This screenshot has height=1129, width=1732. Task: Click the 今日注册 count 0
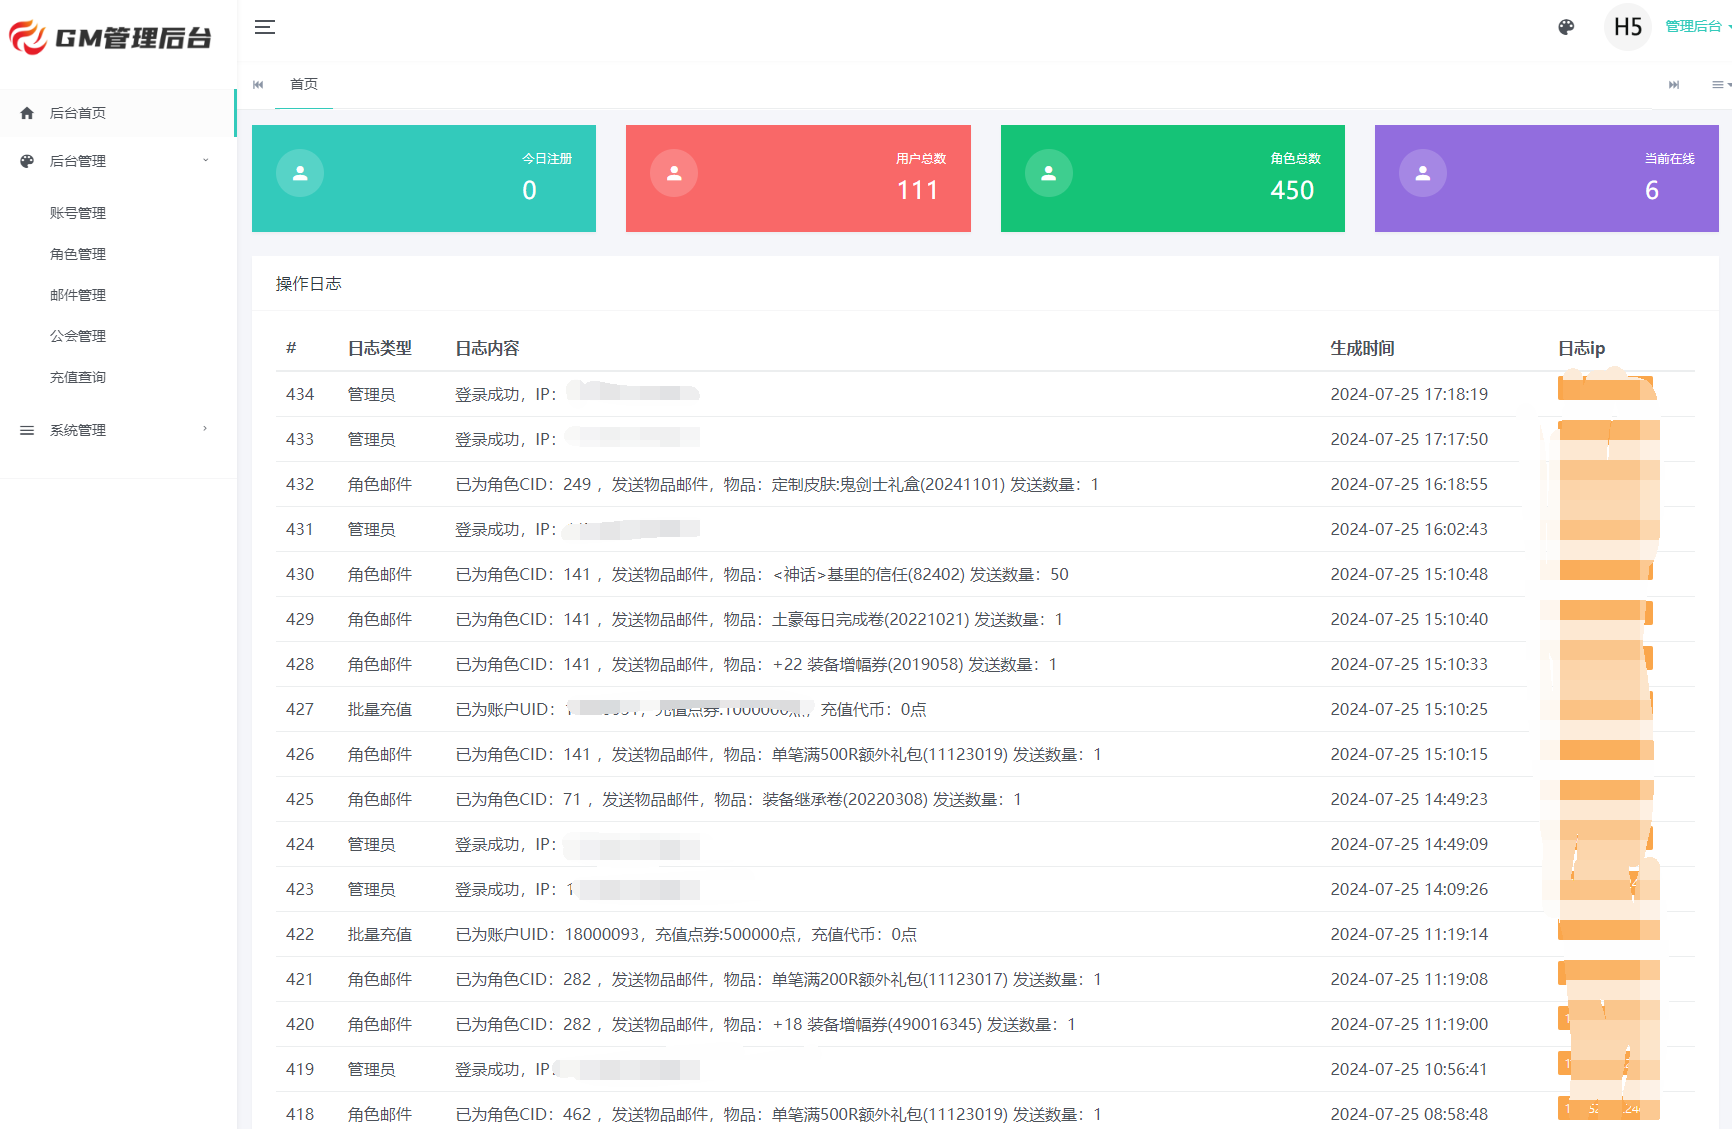coord(529,190)
